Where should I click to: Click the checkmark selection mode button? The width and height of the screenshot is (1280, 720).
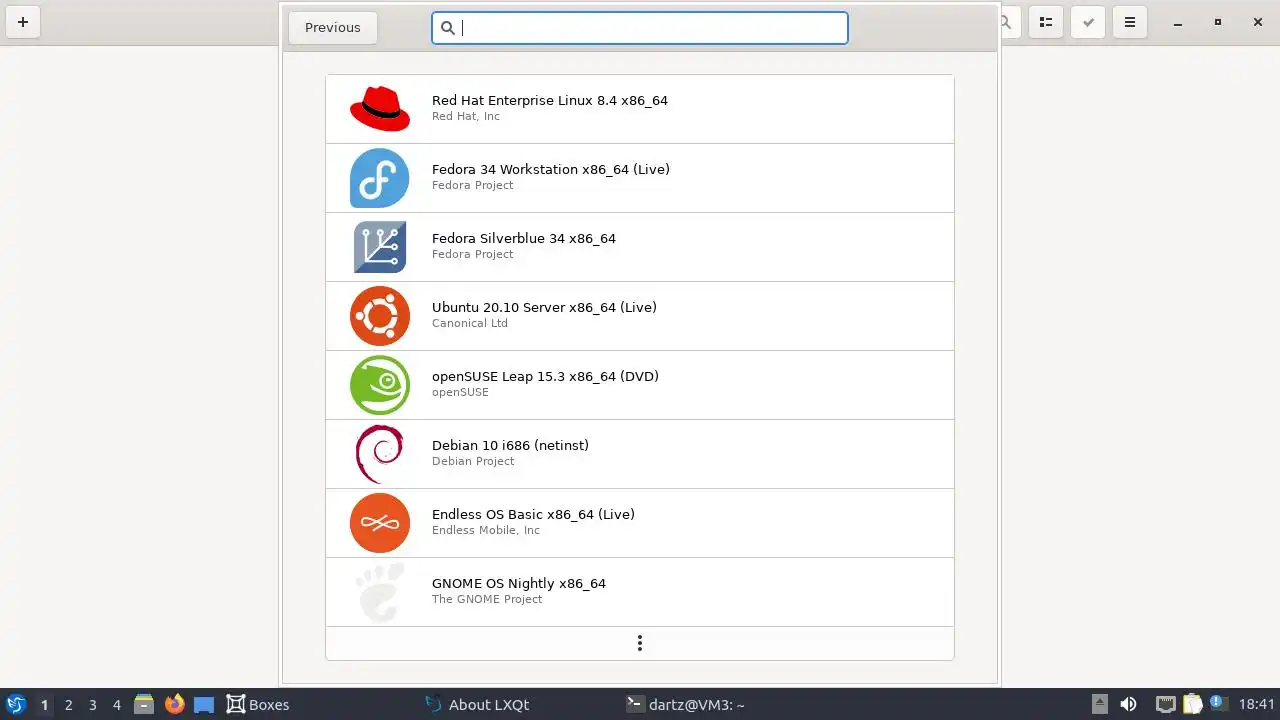coord(1088,22)
